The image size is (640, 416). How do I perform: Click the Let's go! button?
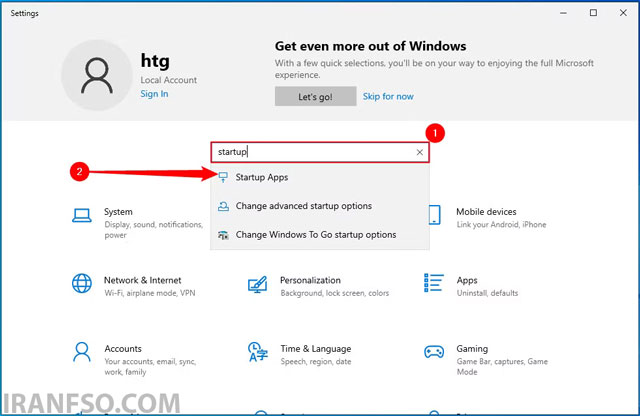click(x=316, y=96)
